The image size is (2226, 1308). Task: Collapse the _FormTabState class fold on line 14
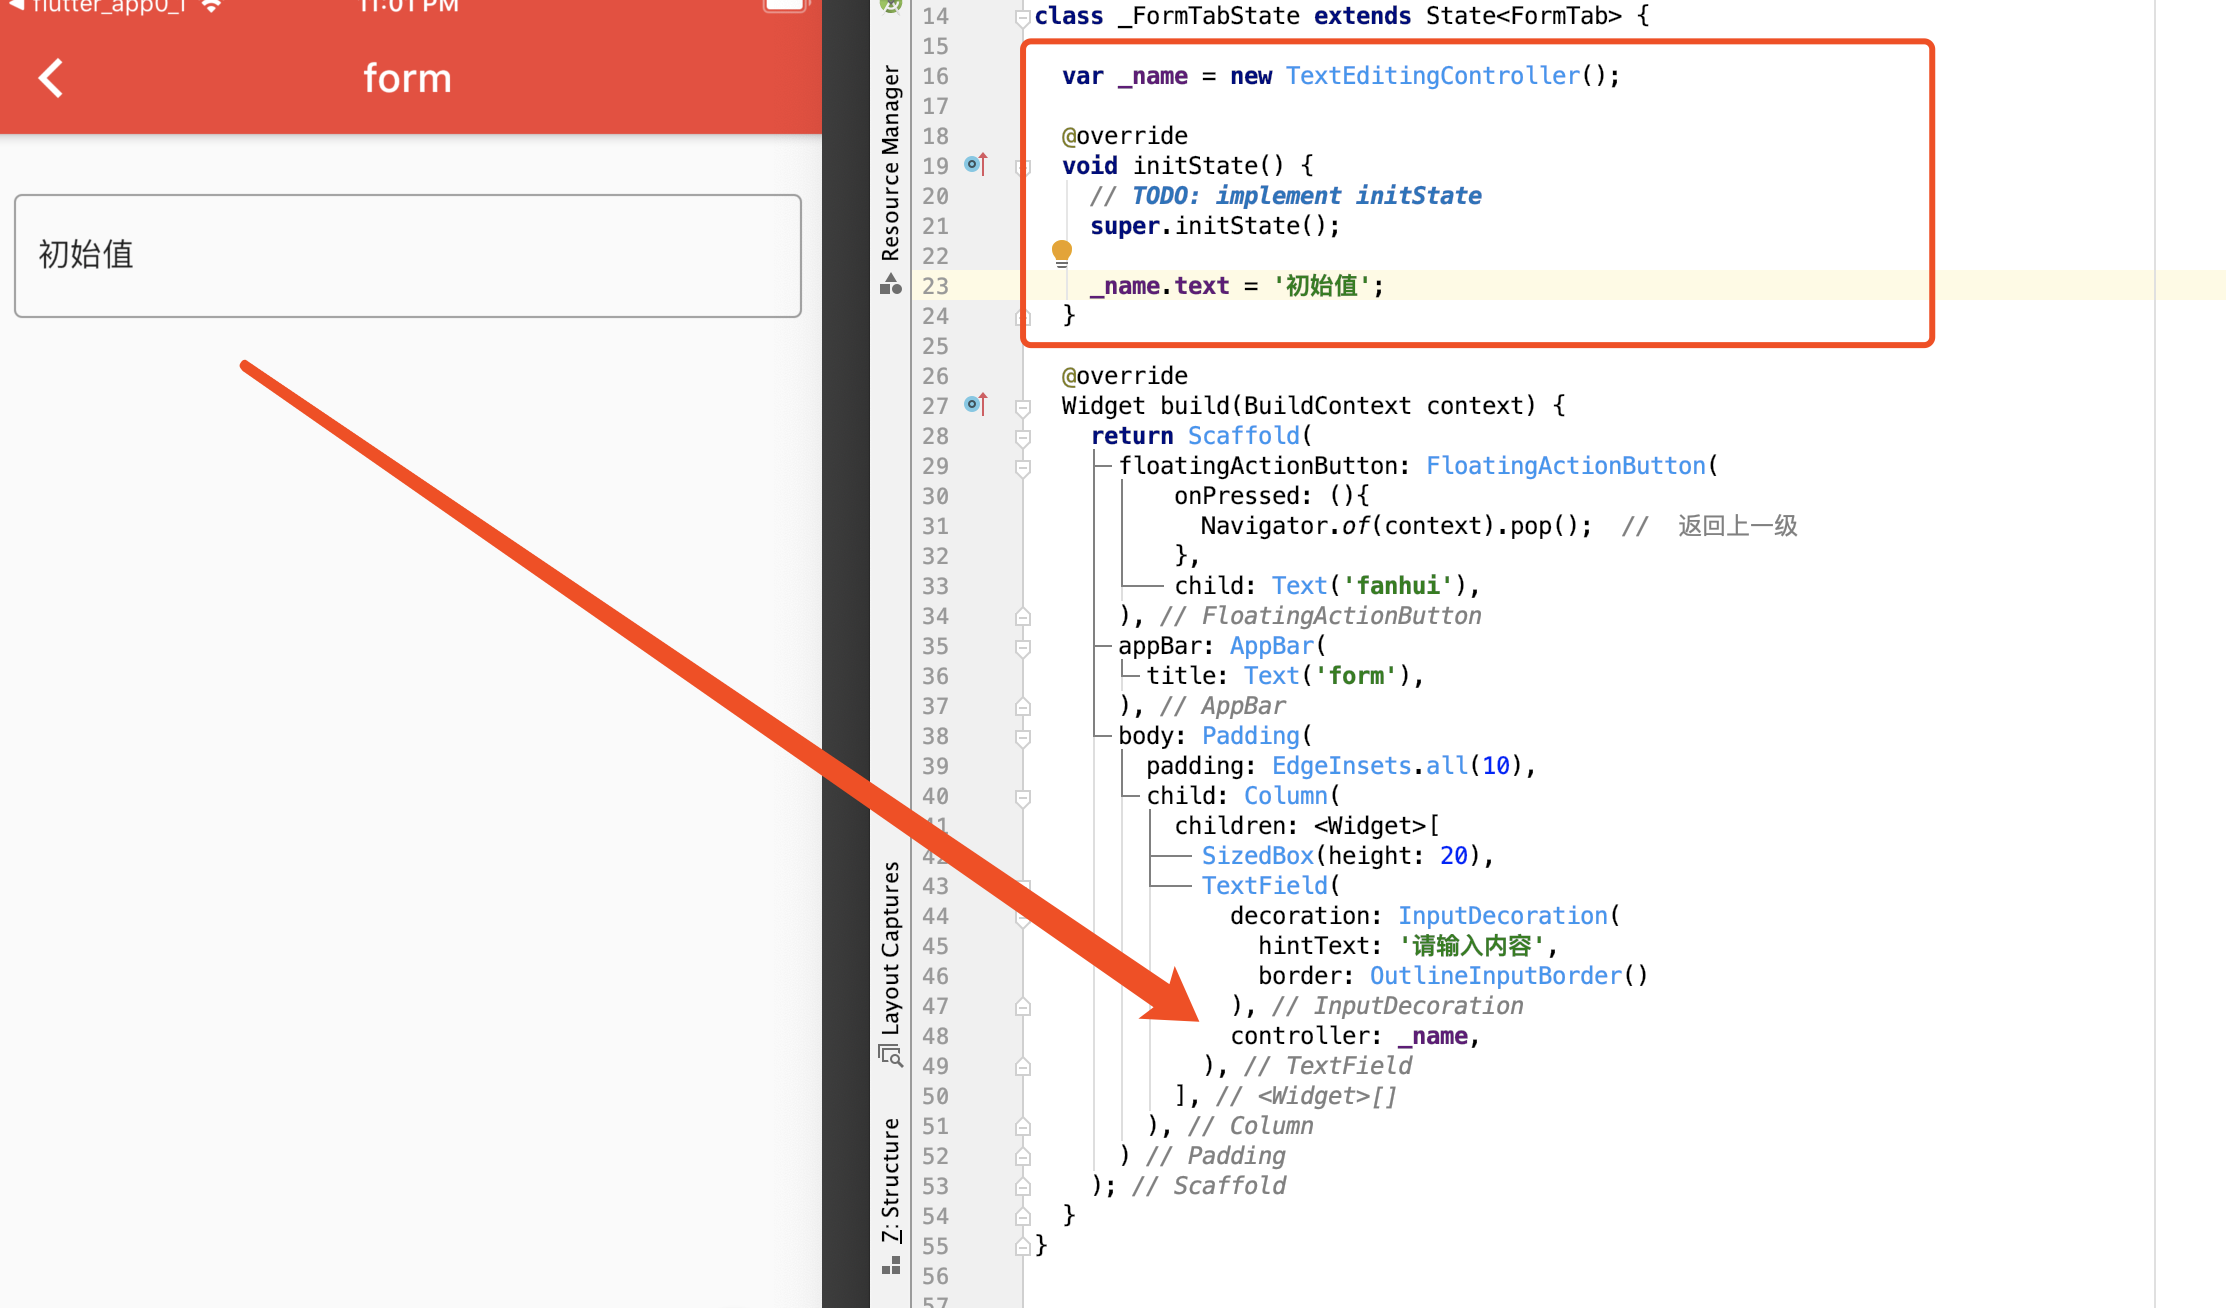point(1022,17)
